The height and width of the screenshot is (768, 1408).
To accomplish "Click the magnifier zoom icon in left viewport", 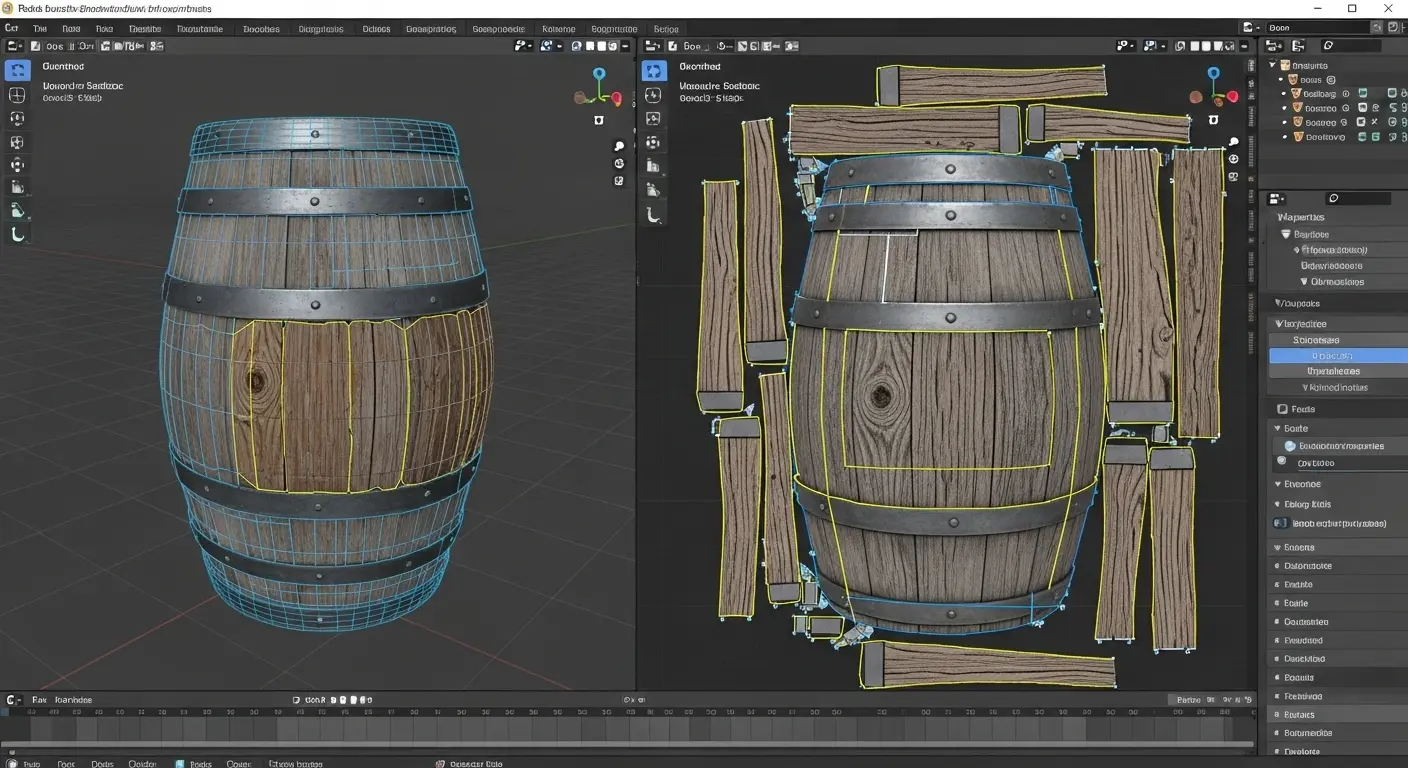I will point(619,146).
